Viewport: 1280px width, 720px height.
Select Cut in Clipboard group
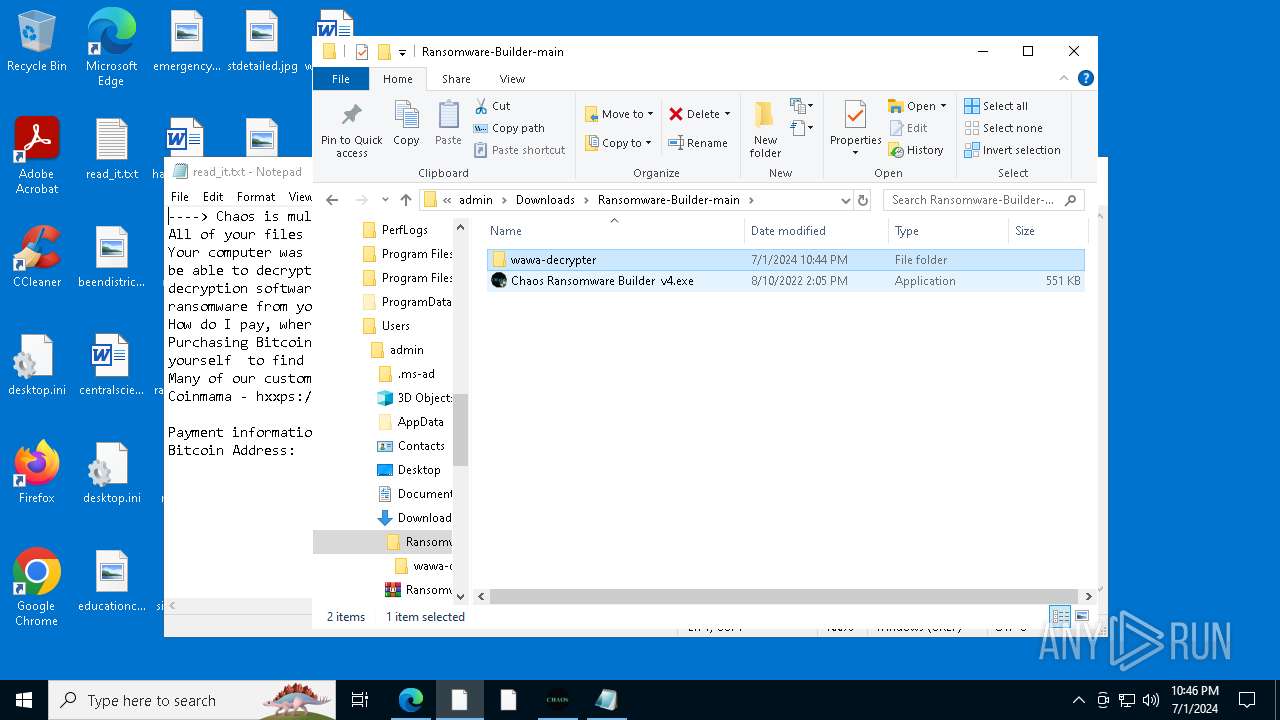click(492, 106)
